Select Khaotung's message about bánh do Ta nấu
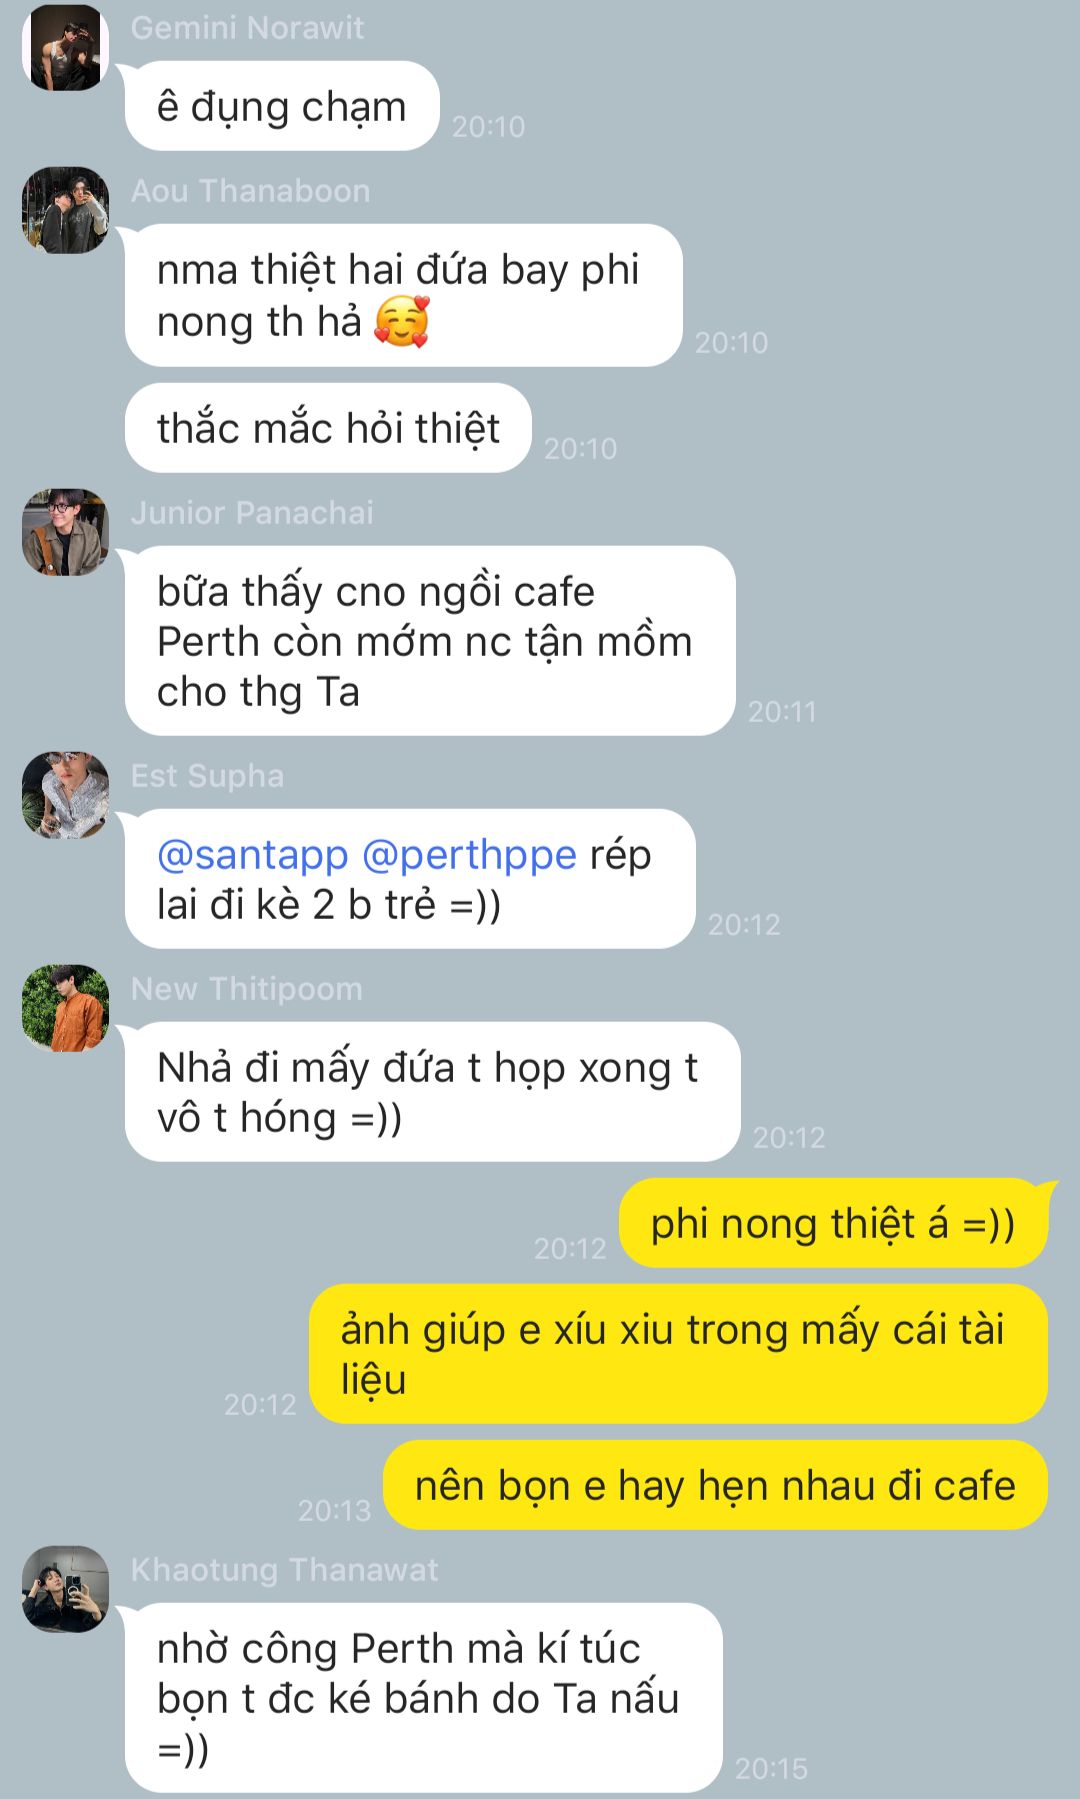Screen dimensions: 1080x1799 coord(424,1698)
